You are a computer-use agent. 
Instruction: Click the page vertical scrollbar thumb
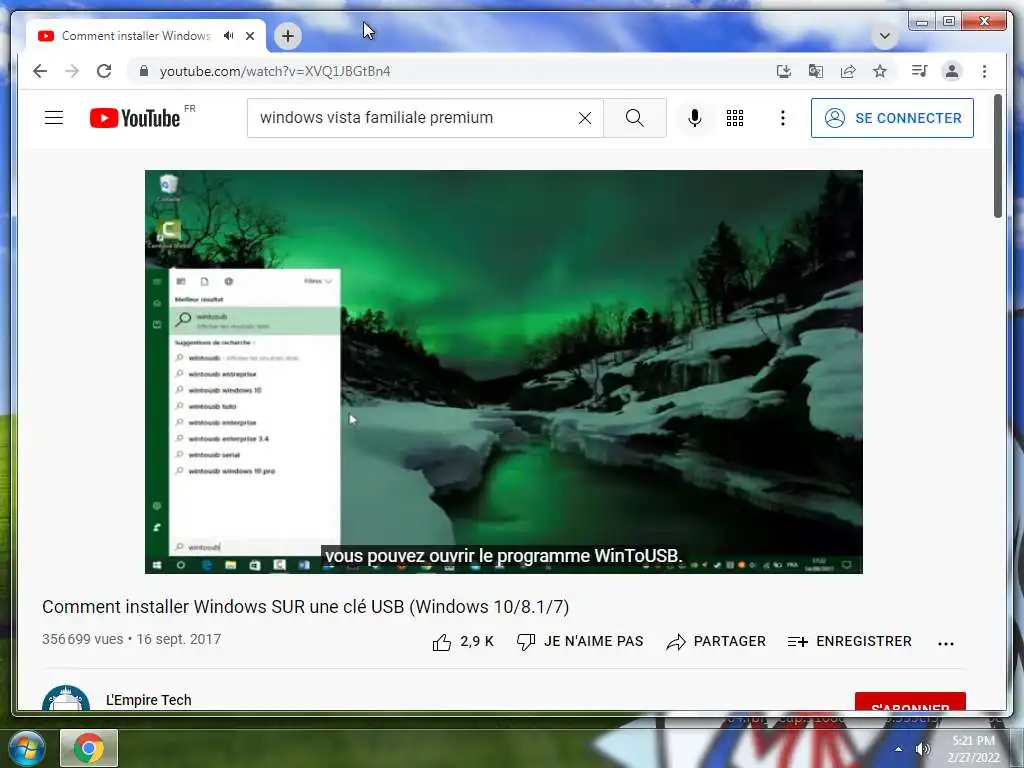(x=998, y=156)
